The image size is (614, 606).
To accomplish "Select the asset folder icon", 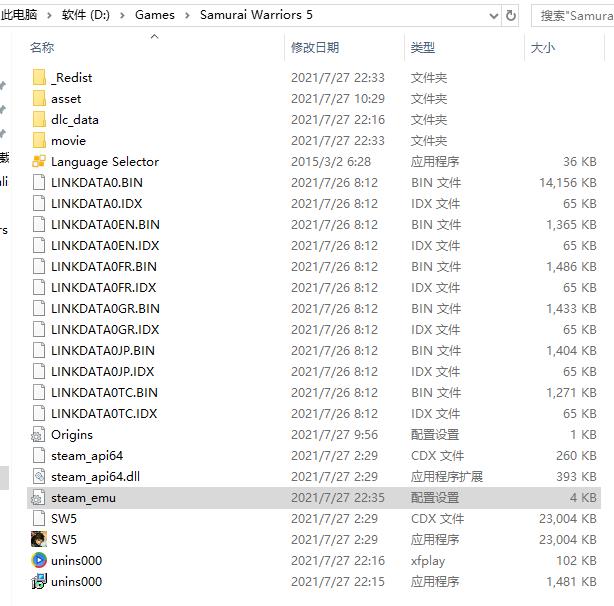I will pos(39,98).
